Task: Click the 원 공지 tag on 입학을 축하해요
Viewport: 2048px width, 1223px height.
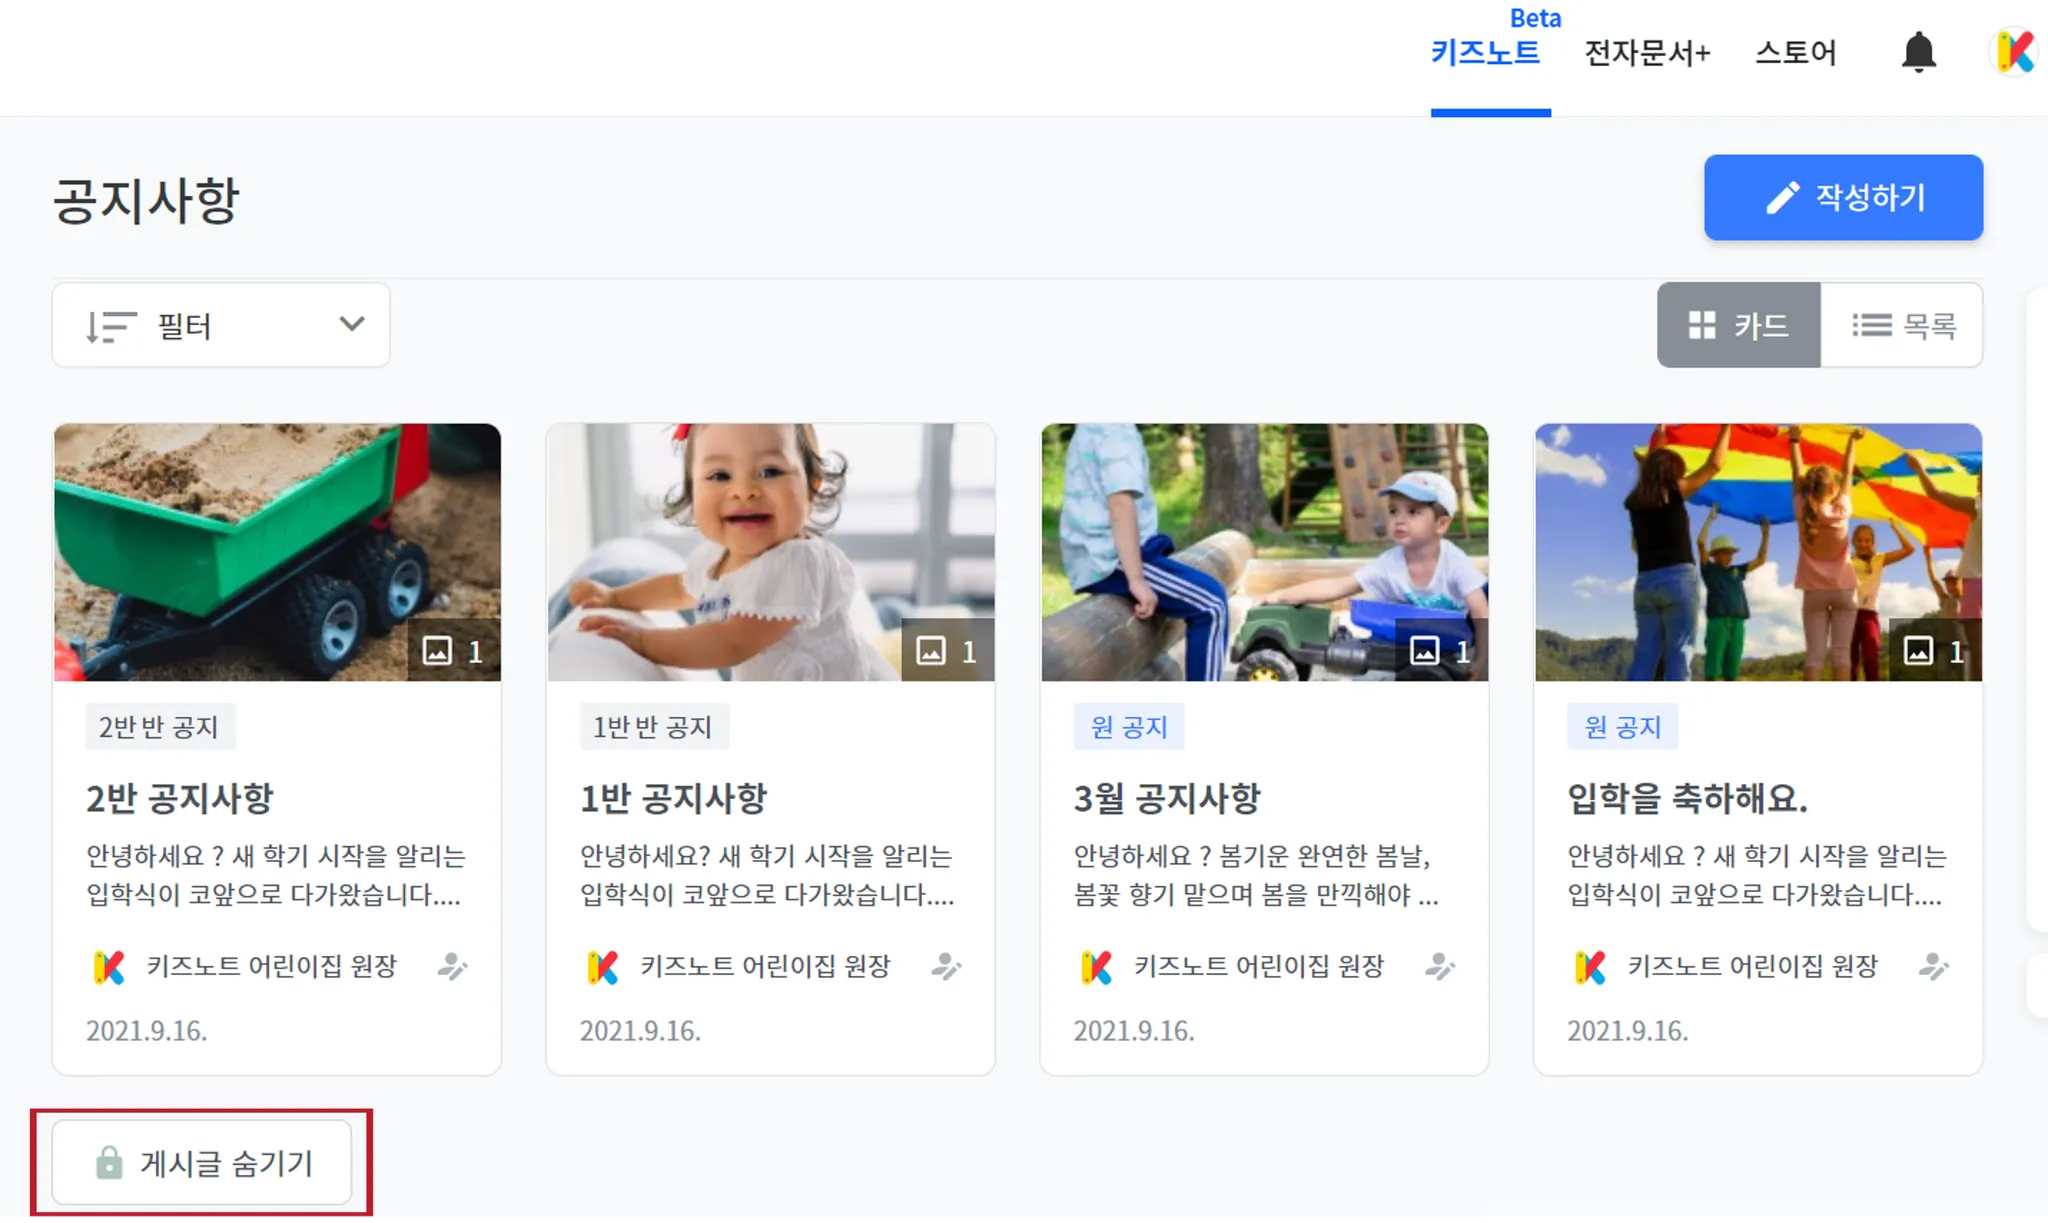Action: [1622, 727]
